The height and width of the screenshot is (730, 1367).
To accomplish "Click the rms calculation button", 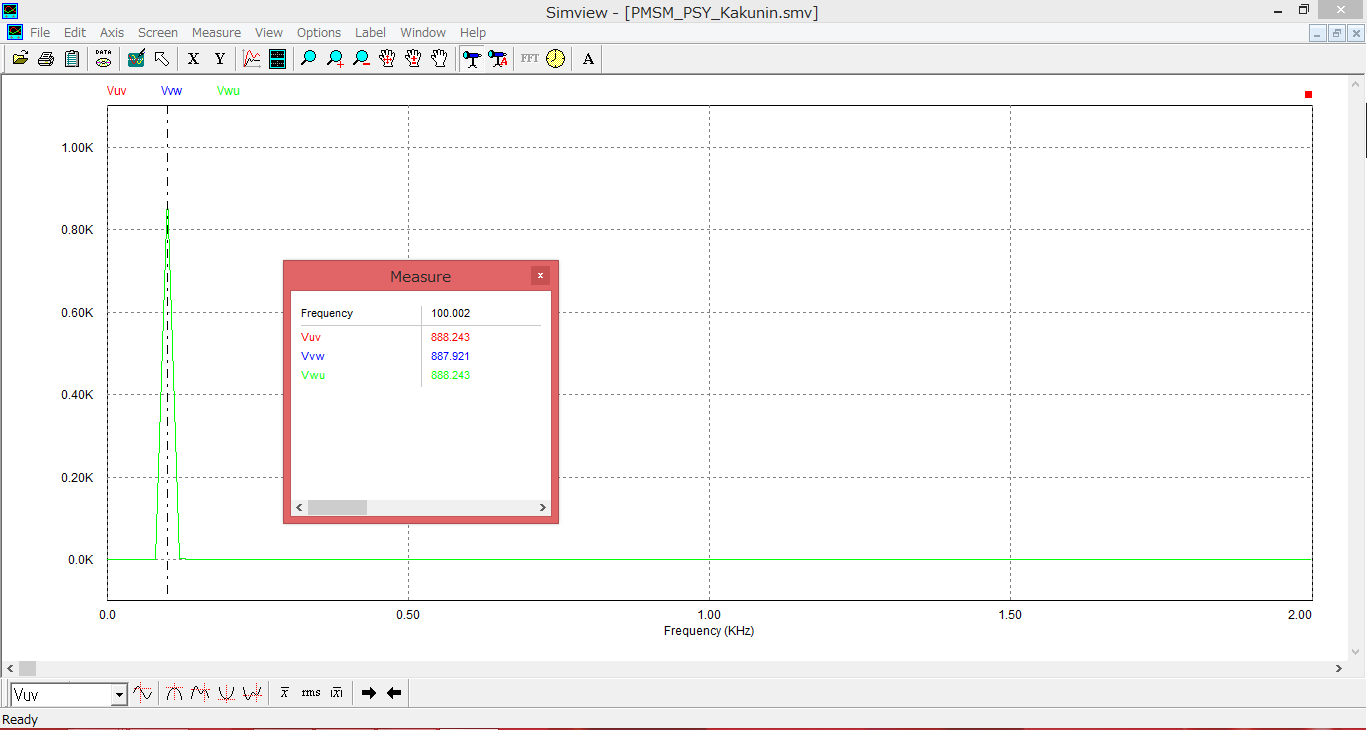I will [x=311, y=693].
